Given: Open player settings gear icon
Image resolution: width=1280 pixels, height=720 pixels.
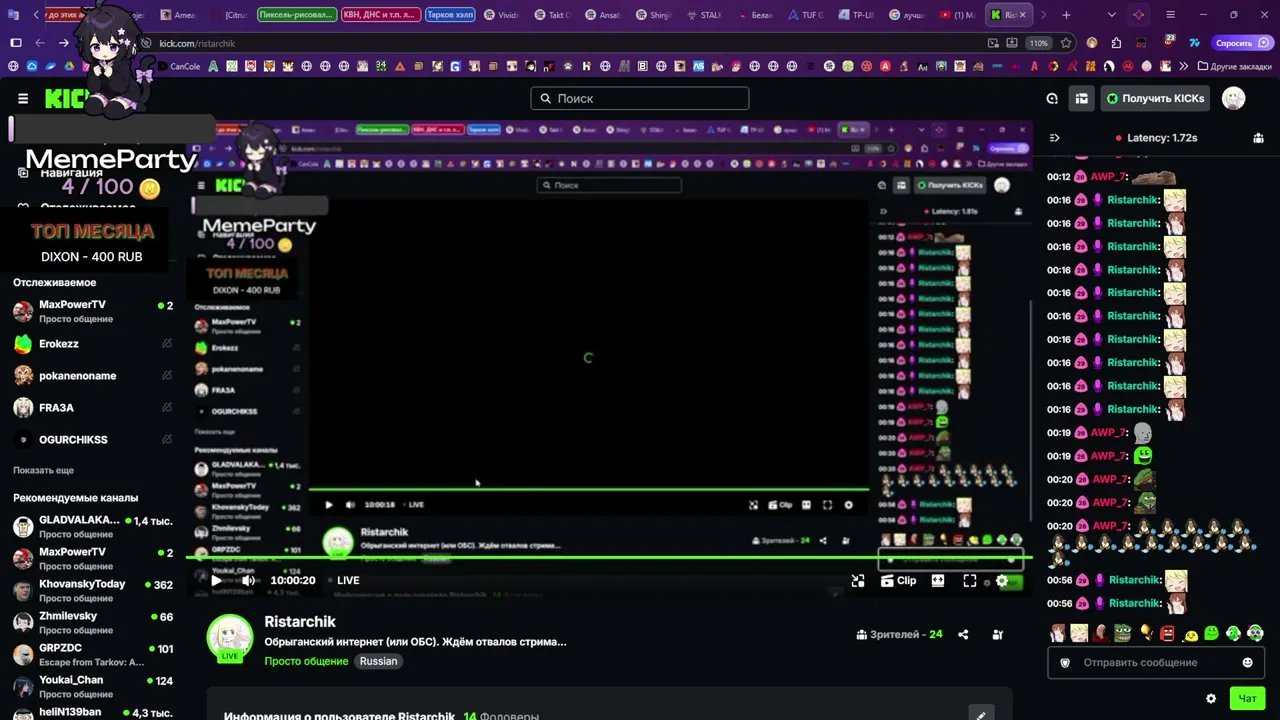Looking at the screenshot, I should [1002, 580].
